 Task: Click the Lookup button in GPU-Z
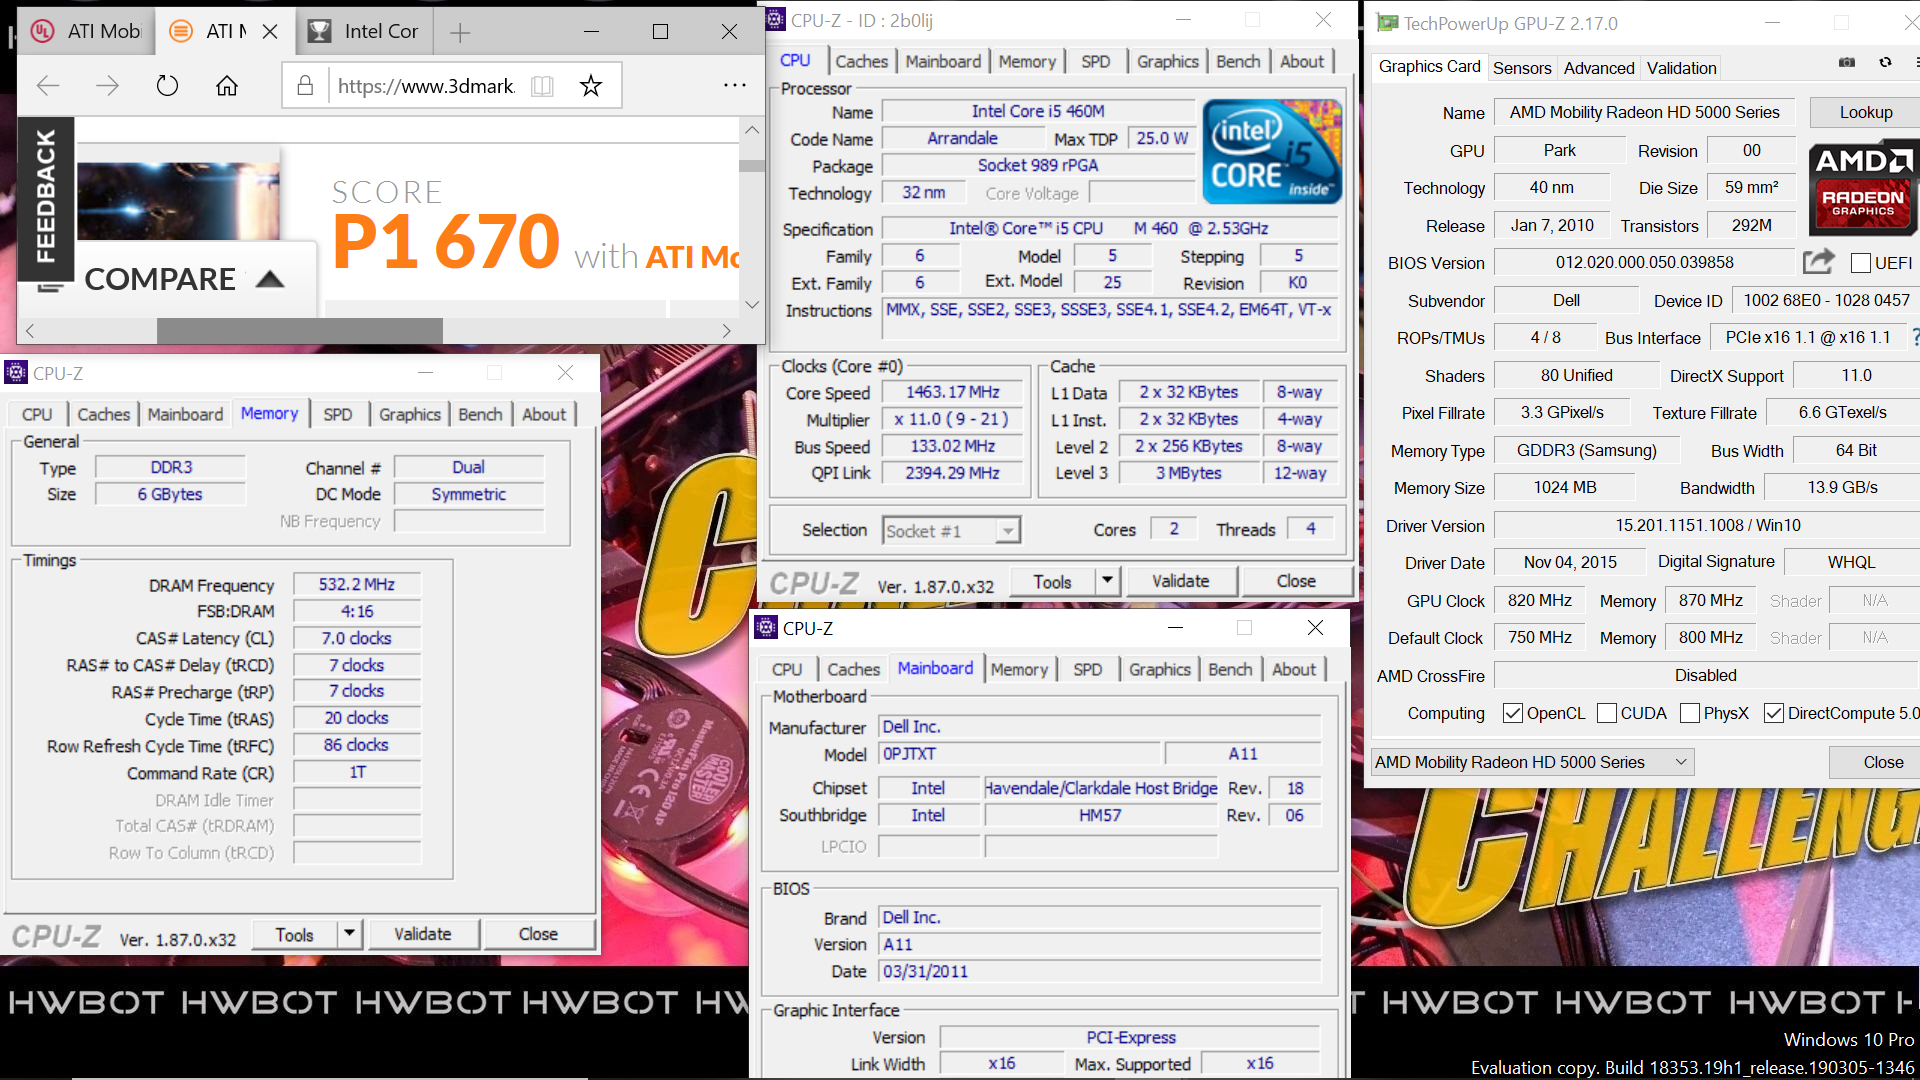[1866, 112]
